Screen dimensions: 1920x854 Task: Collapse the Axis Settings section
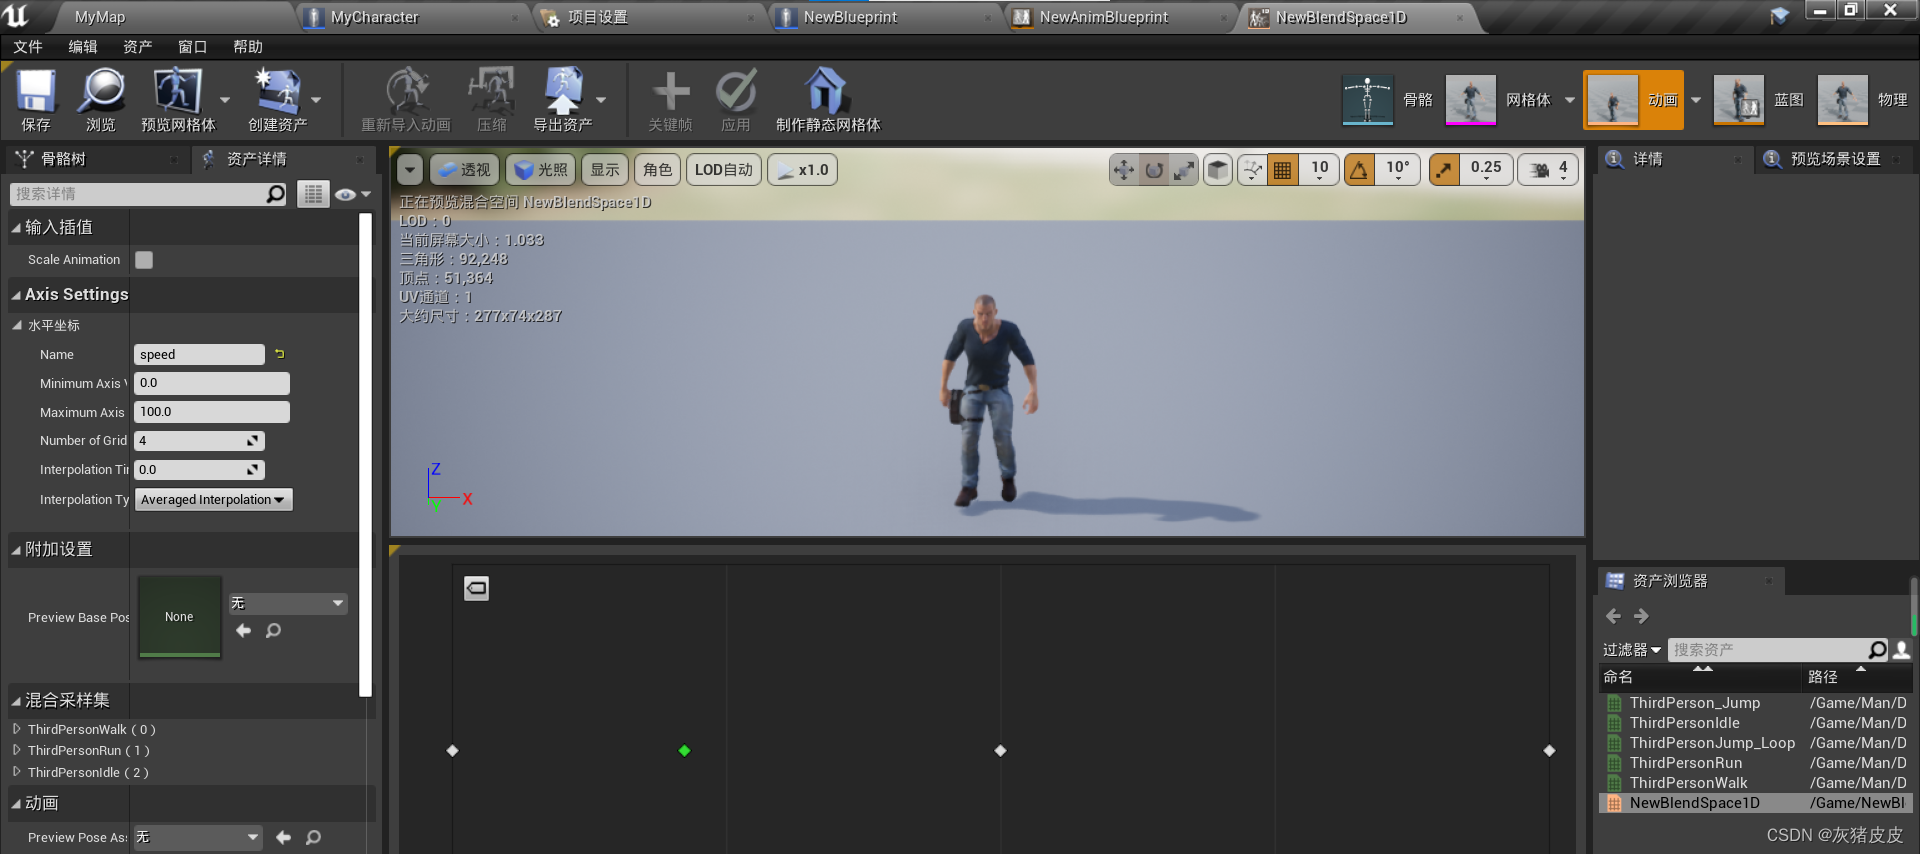[16, 295]
